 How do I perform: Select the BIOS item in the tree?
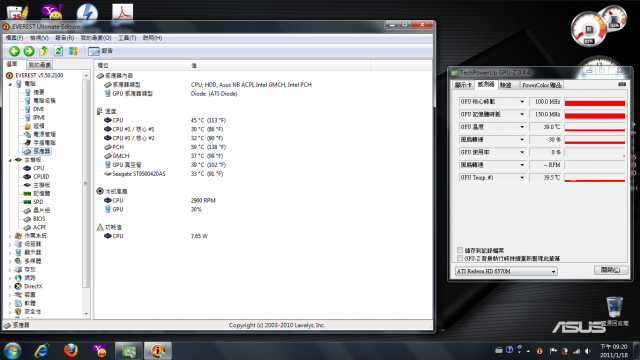pos(39,219)
